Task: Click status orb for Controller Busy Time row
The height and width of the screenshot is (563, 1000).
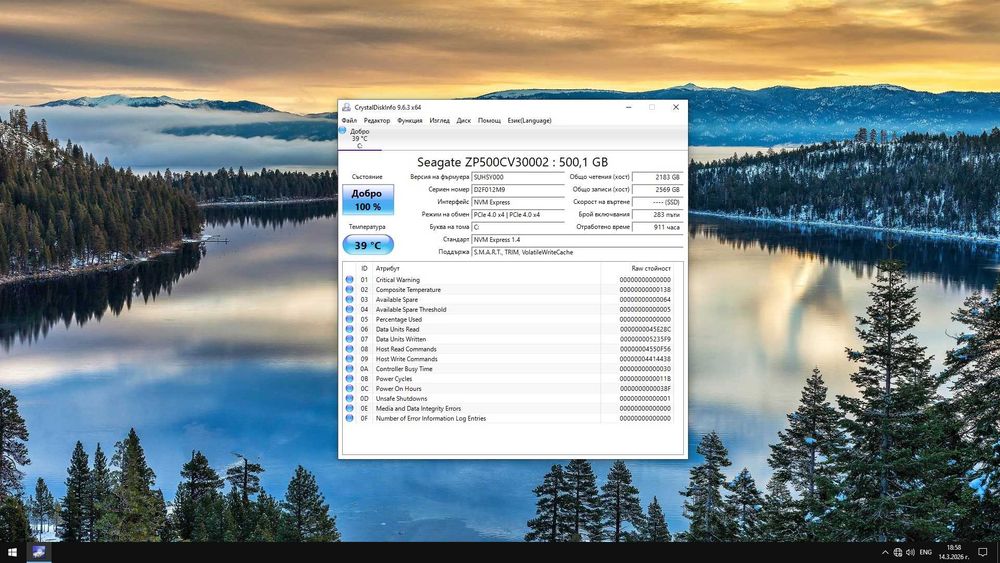Action: (349, 369)
